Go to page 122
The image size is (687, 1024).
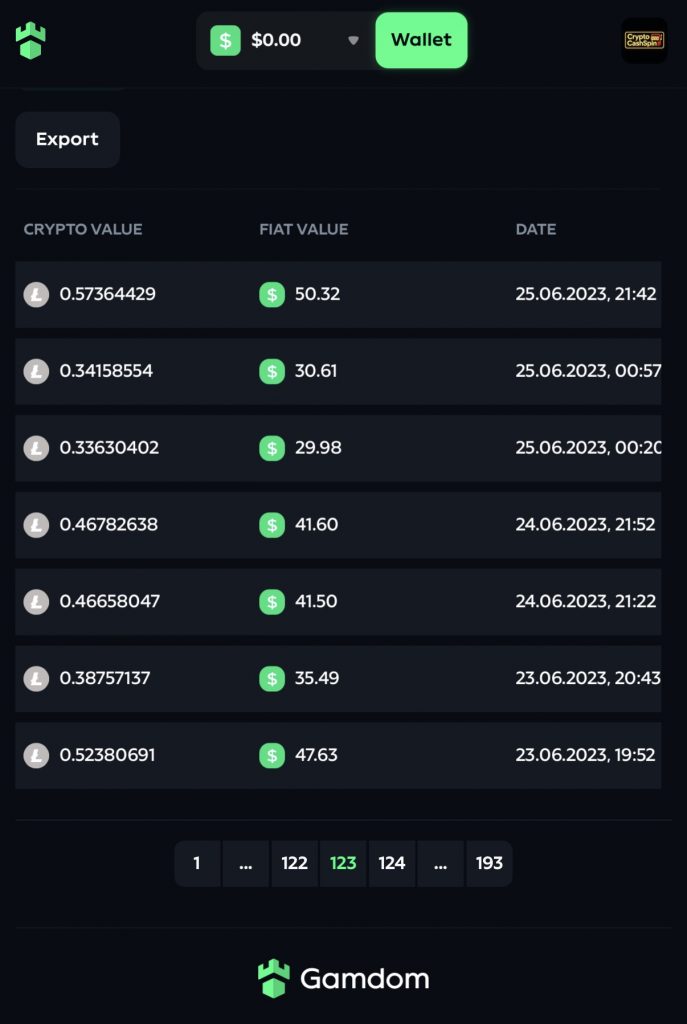tap(295, 863)
